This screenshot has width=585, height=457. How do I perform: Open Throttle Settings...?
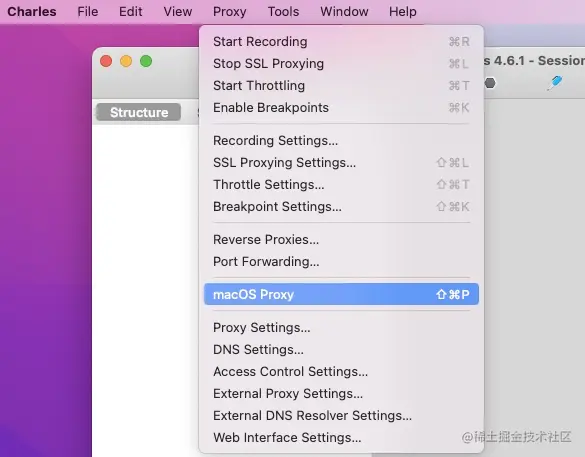(x=341, y=185)
